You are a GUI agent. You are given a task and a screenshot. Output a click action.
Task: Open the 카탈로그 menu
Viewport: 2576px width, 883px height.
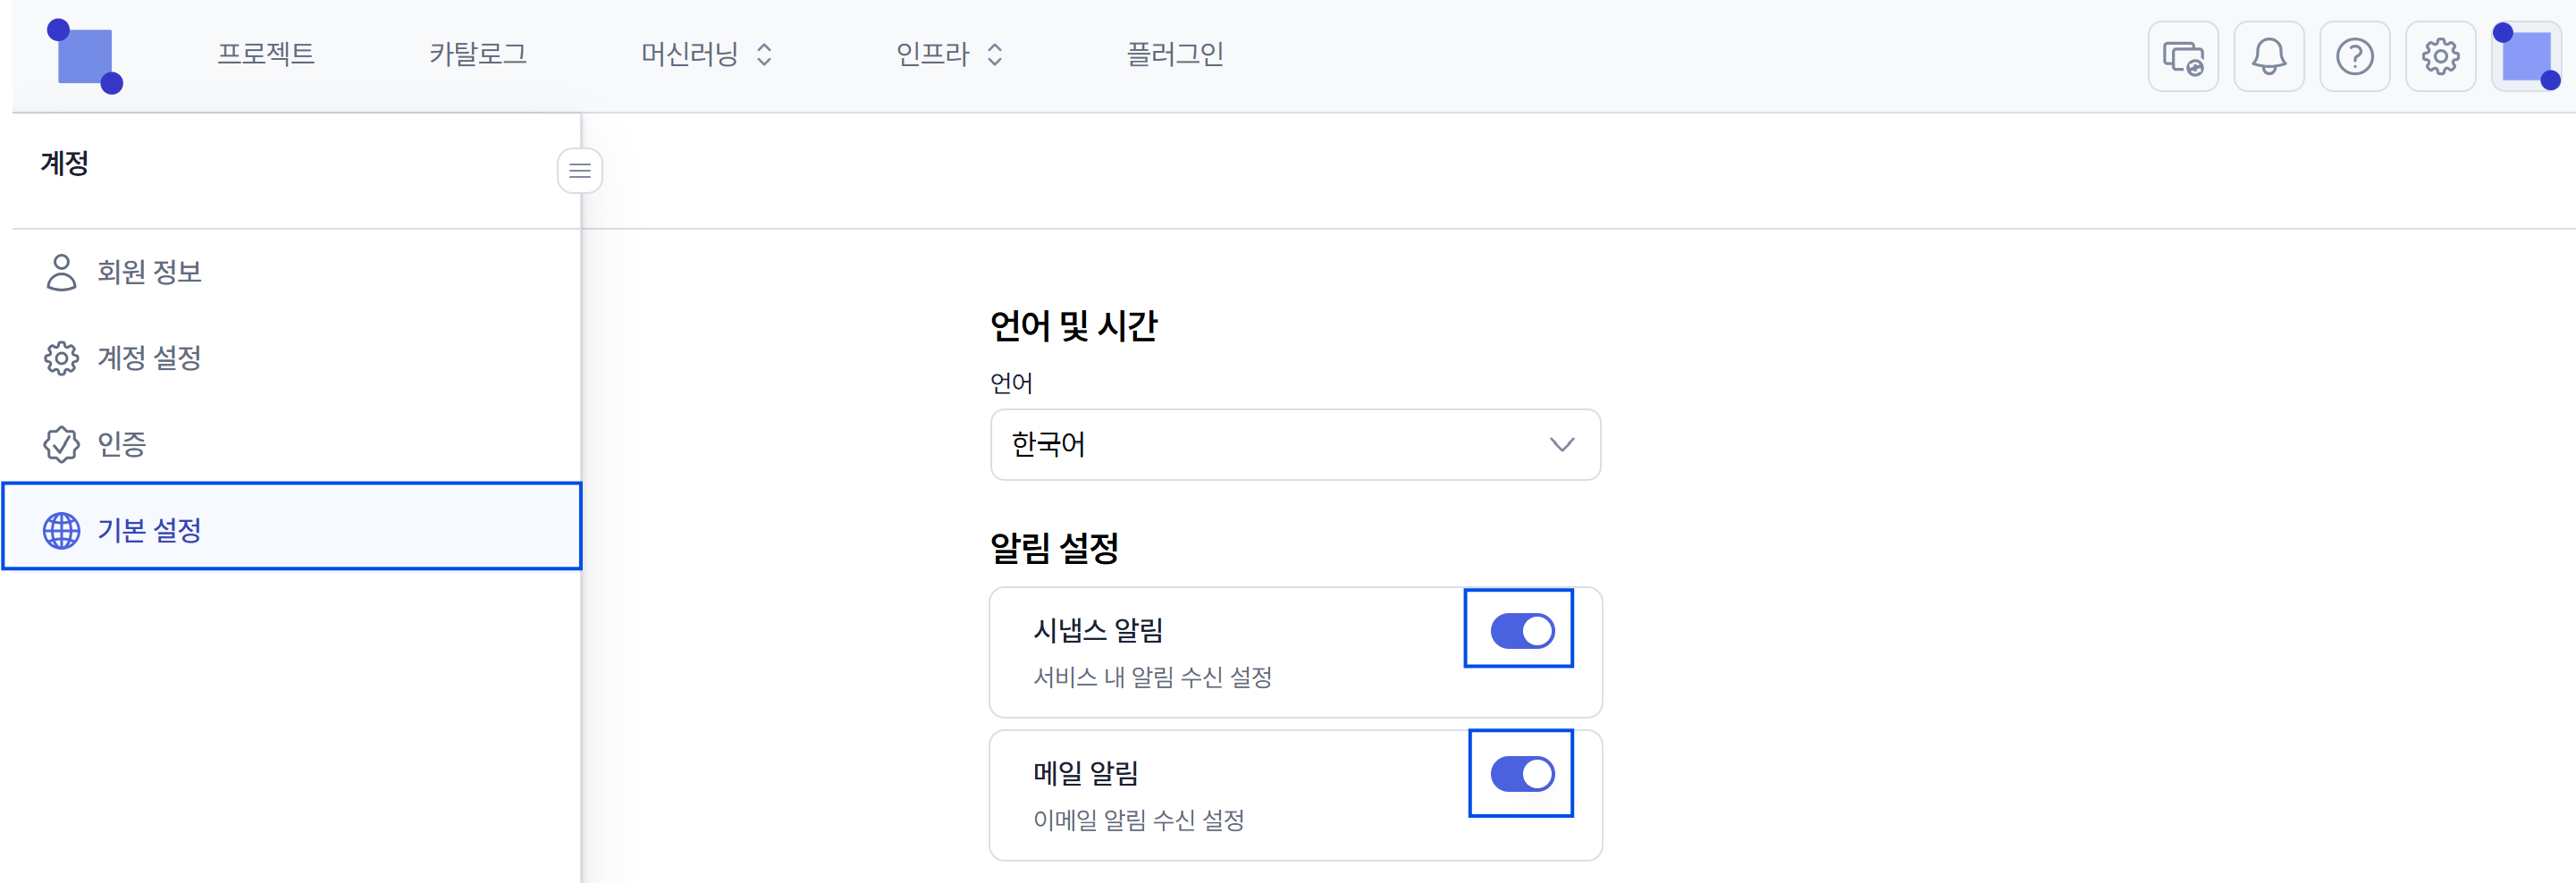pyautogui.click(x=478, y=54)
